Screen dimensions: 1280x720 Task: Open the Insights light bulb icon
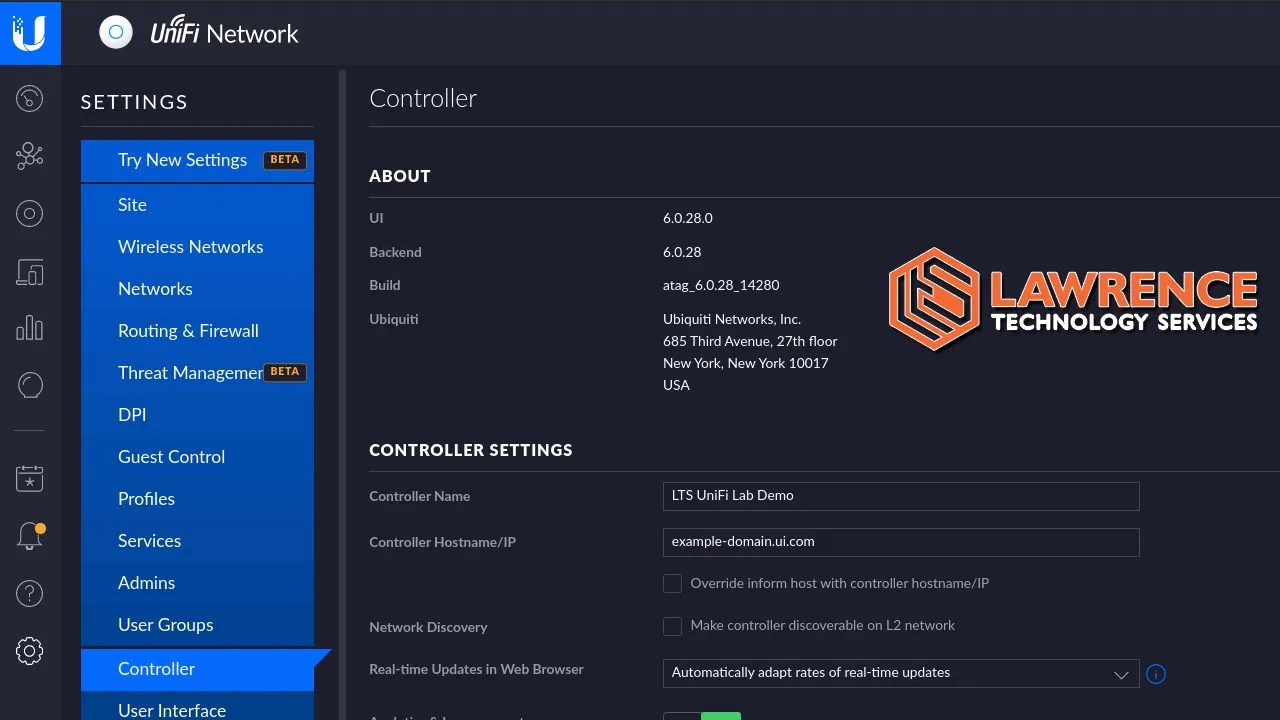[x=30, y=385]
